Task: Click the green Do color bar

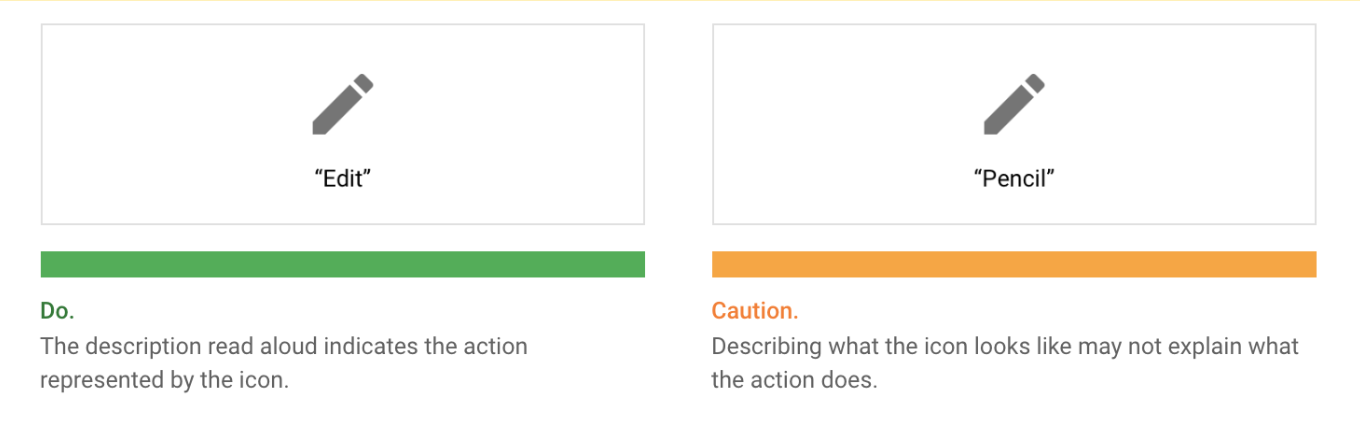Action: pyautogui.click(x=343, y=264)
